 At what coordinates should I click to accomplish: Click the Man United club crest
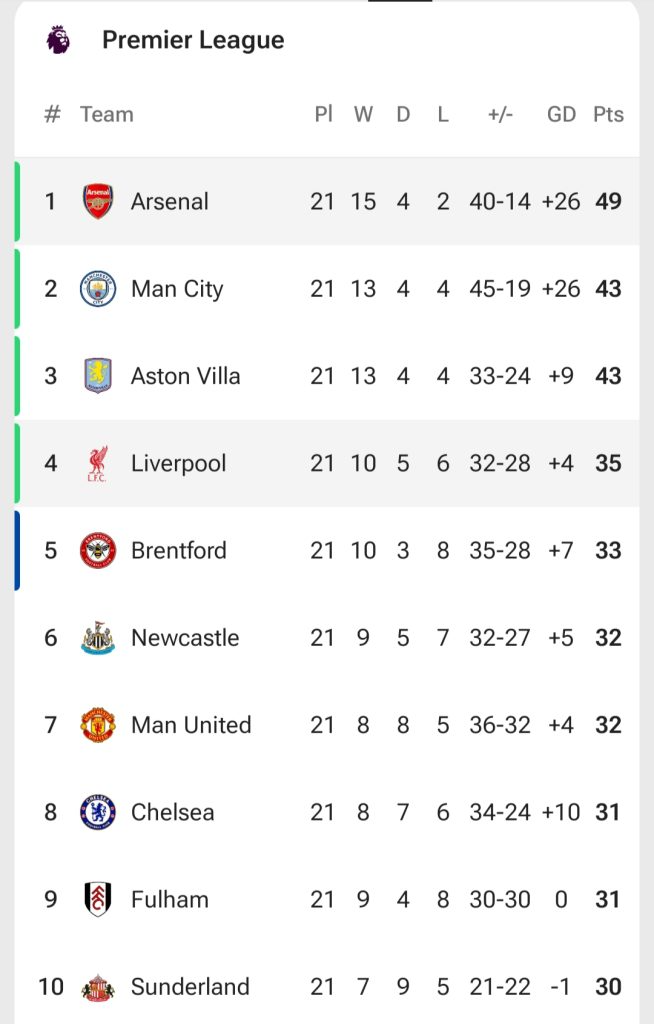pyautogui.click(x=98, y=725)
